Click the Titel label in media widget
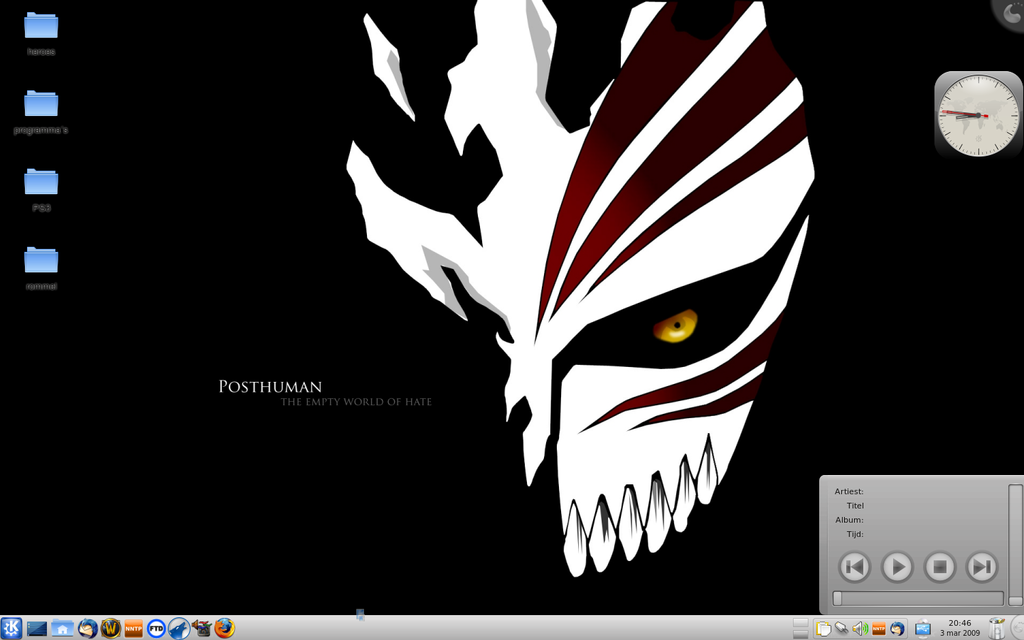The height and width of the screenshot is (640, 1024). pos(855,505)
